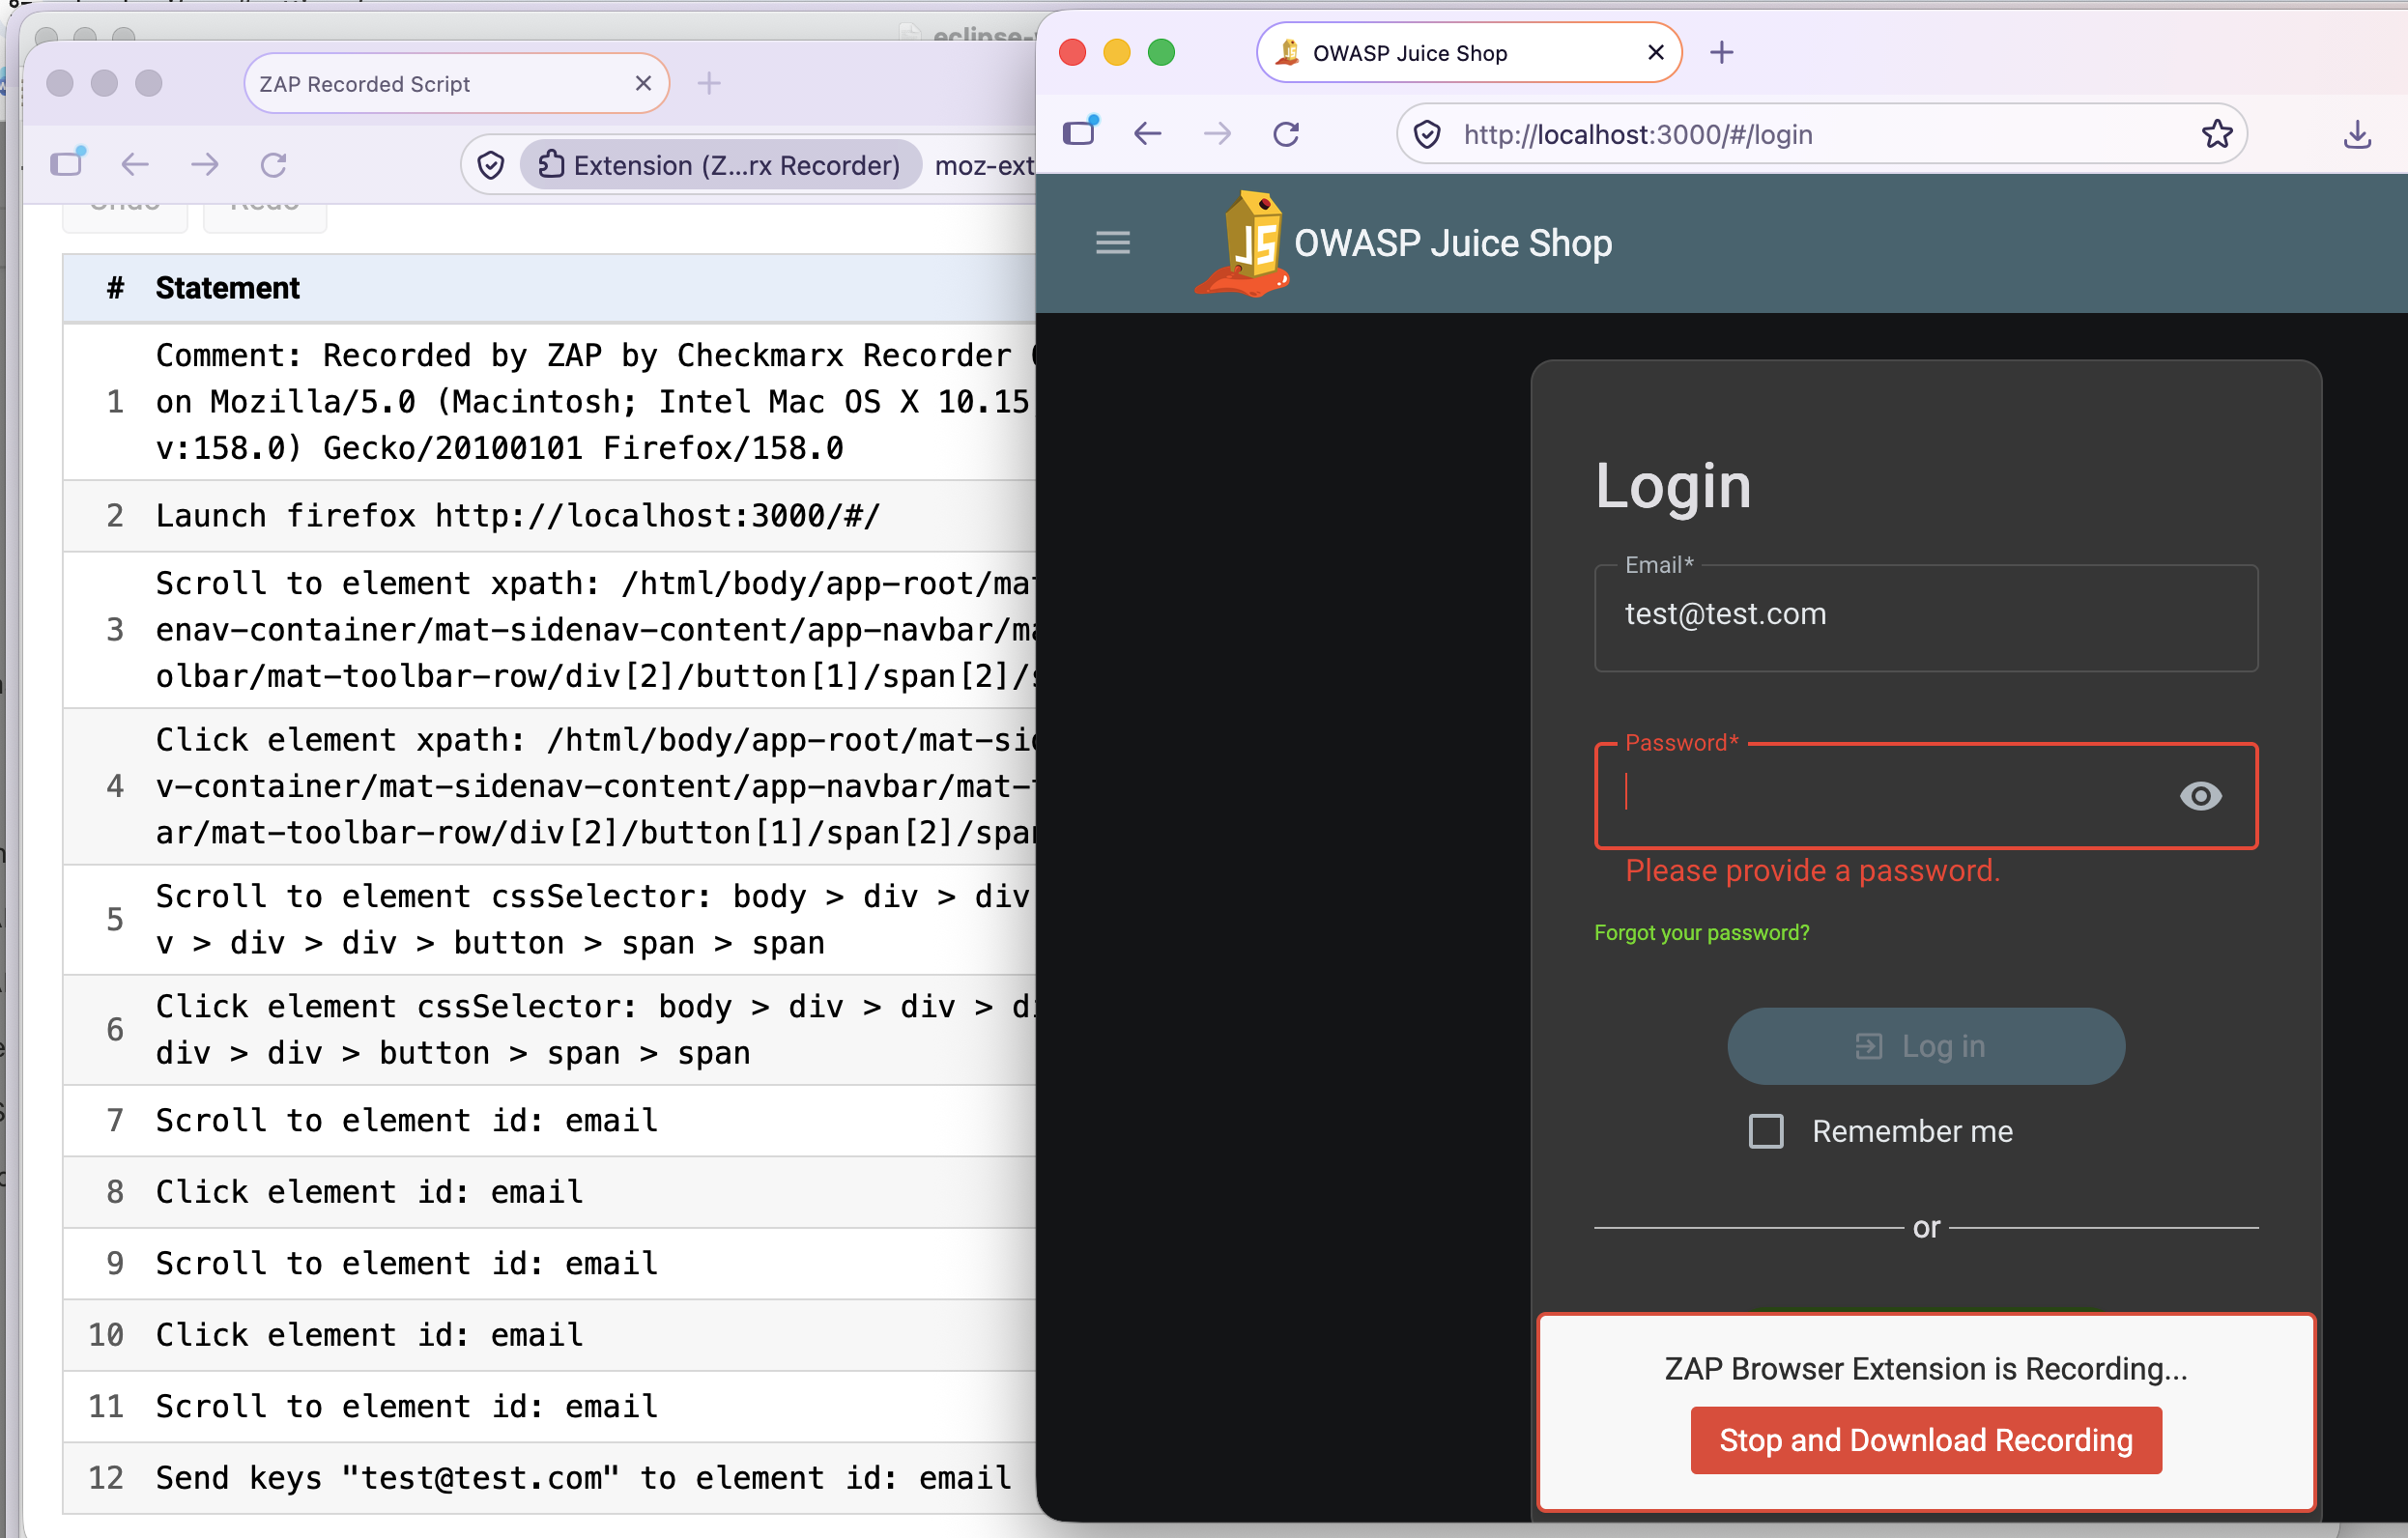Viewport: 2408px width, 1538px height.
Task: Open downloads panel in Juice Shop window
Action: click(x=2357, y=134)
